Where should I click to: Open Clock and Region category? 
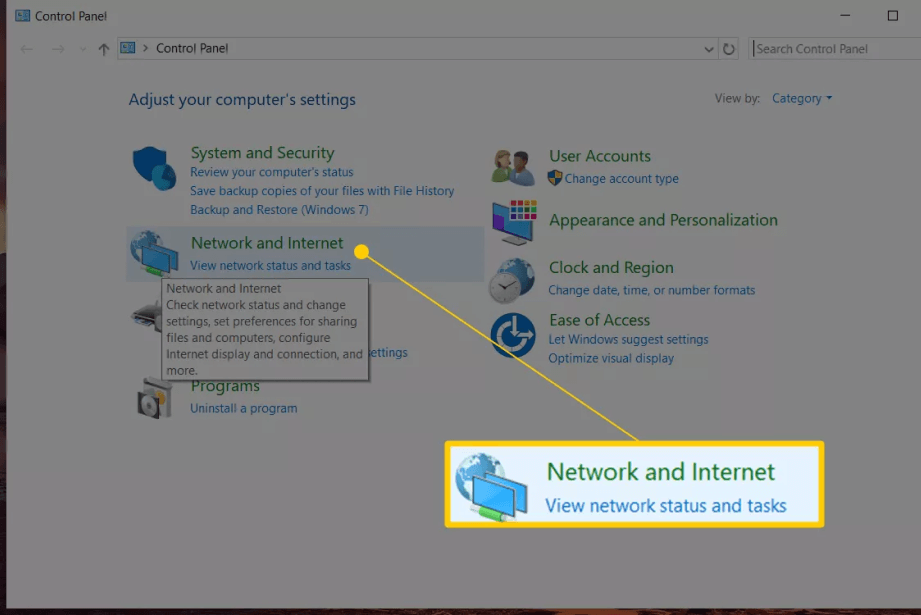click(x=611, y=268)
